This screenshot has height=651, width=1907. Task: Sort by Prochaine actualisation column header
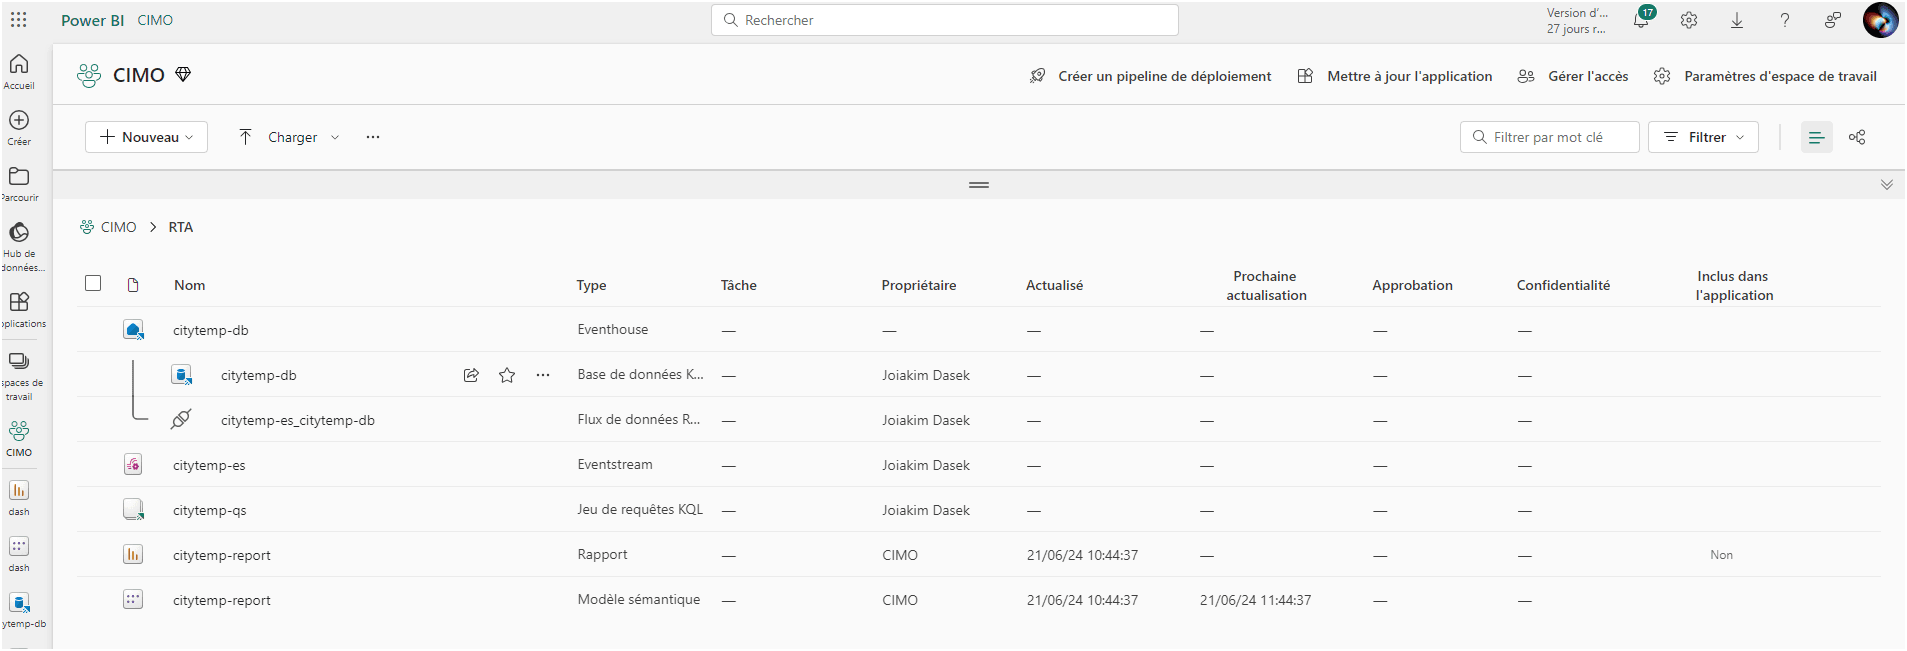coord(1266,285)
